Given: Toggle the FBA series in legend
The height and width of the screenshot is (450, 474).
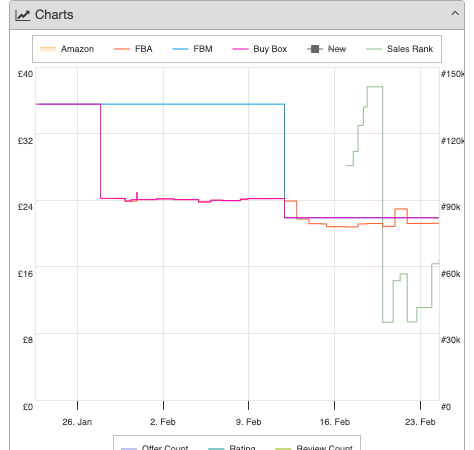Looking at the screenshot, I should tap(133, 49).
